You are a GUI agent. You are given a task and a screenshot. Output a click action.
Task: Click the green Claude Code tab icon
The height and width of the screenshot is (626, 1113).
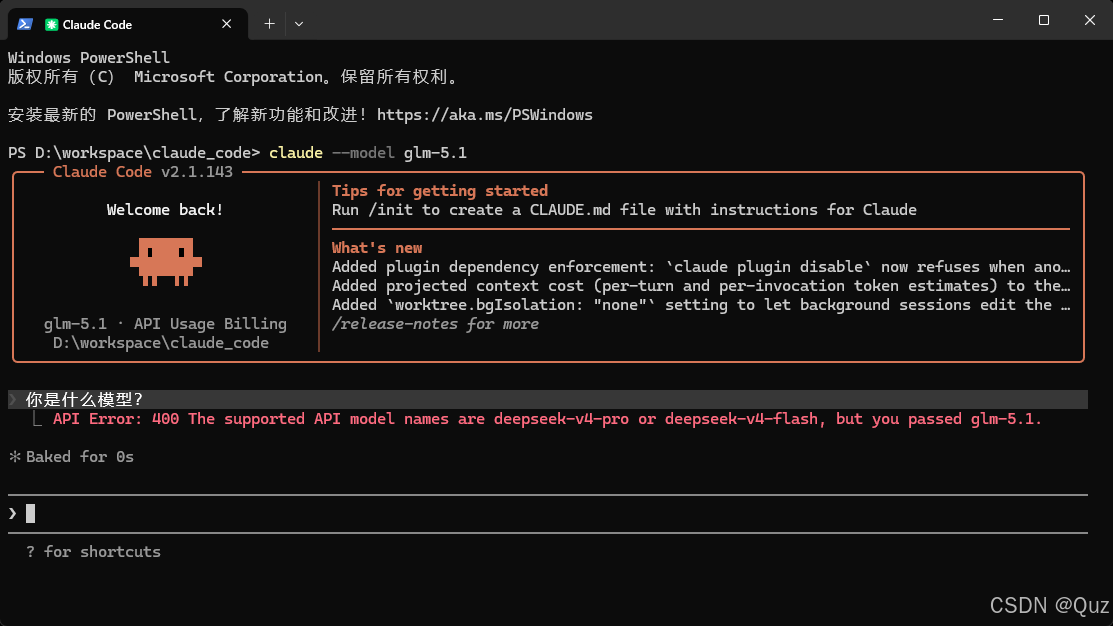[x=51, y=24]
